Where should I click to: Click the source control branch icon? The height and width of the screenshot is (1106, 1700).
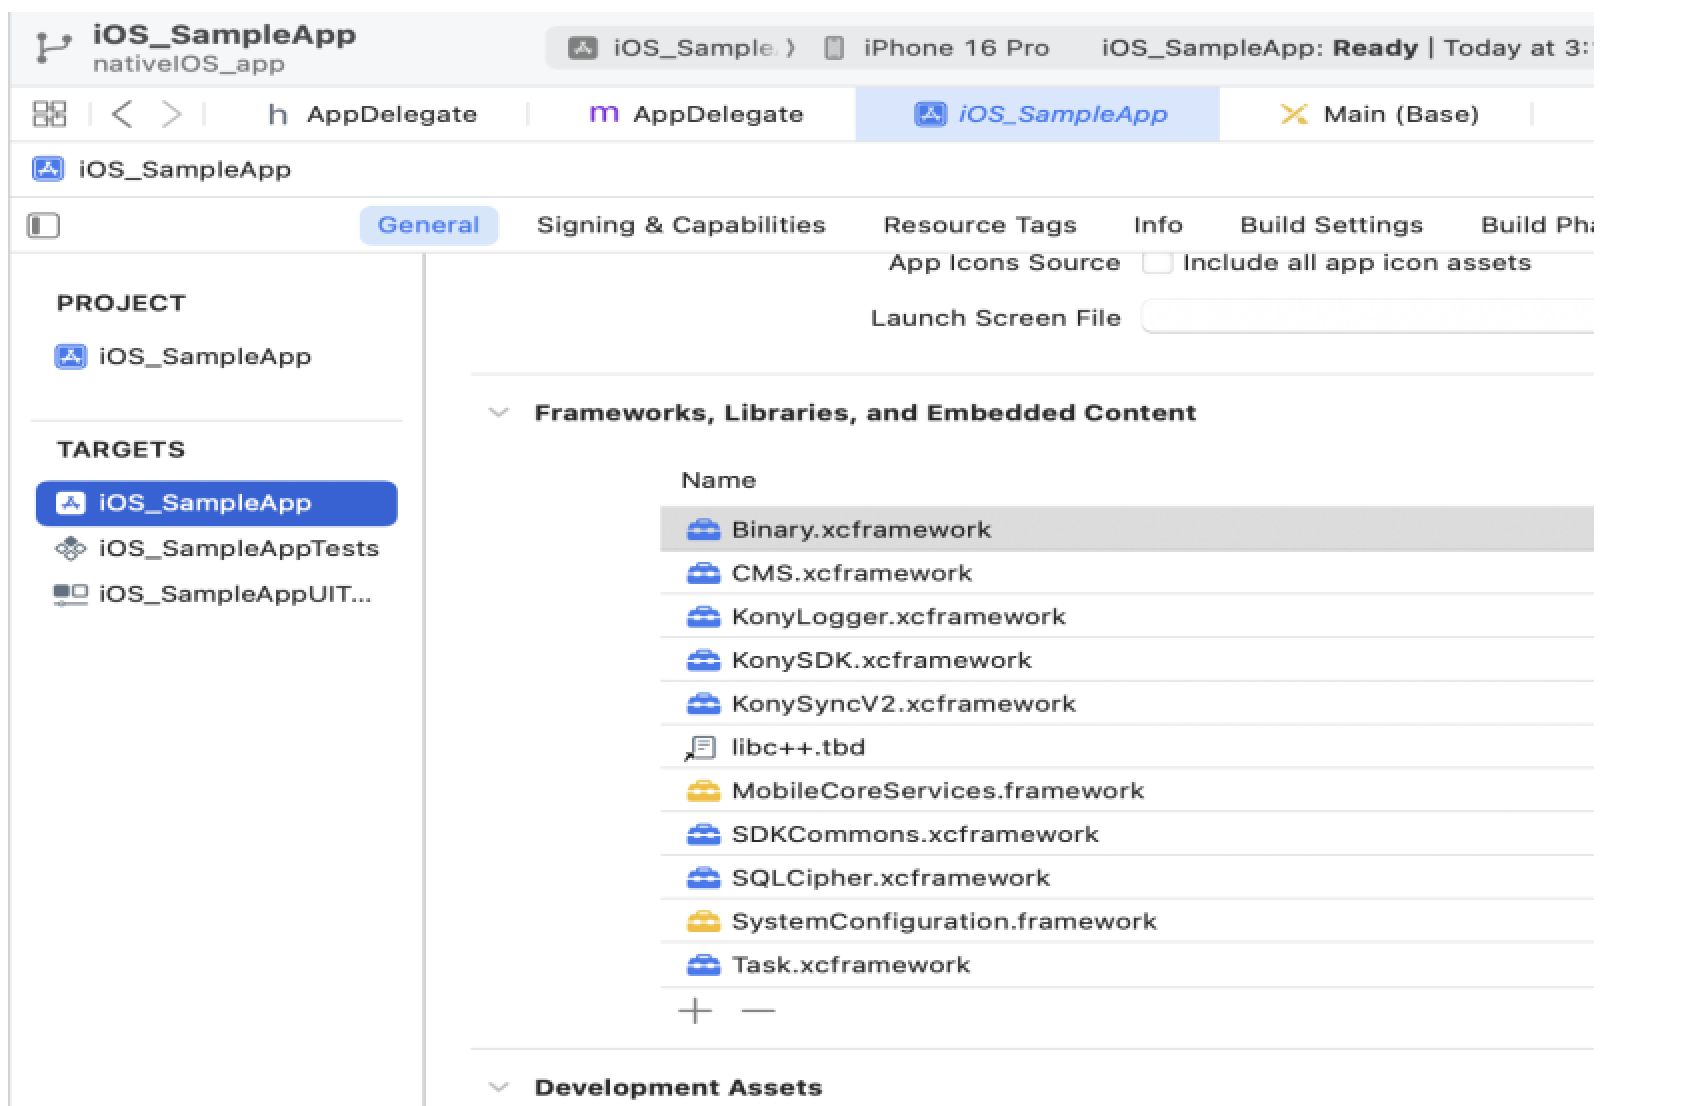point(53,48)
